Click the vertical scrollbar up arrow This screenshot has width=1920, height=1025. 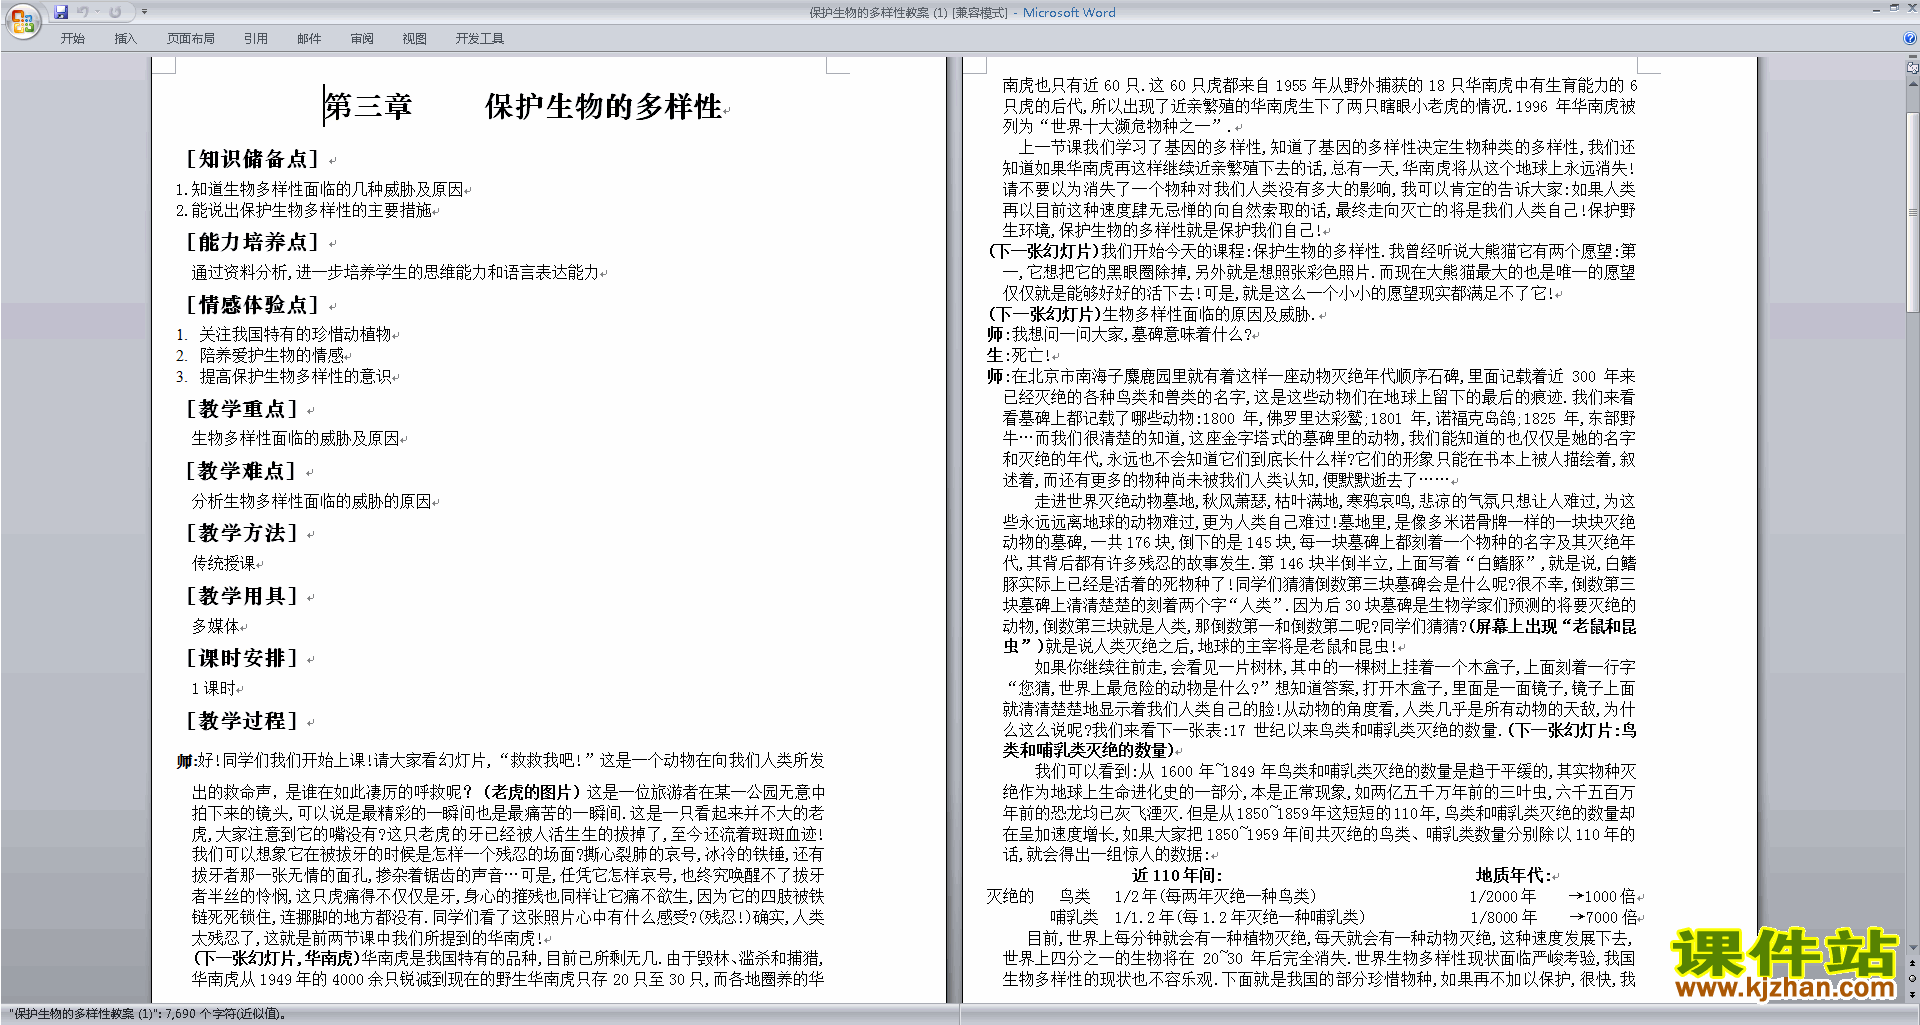[1913, 83]
